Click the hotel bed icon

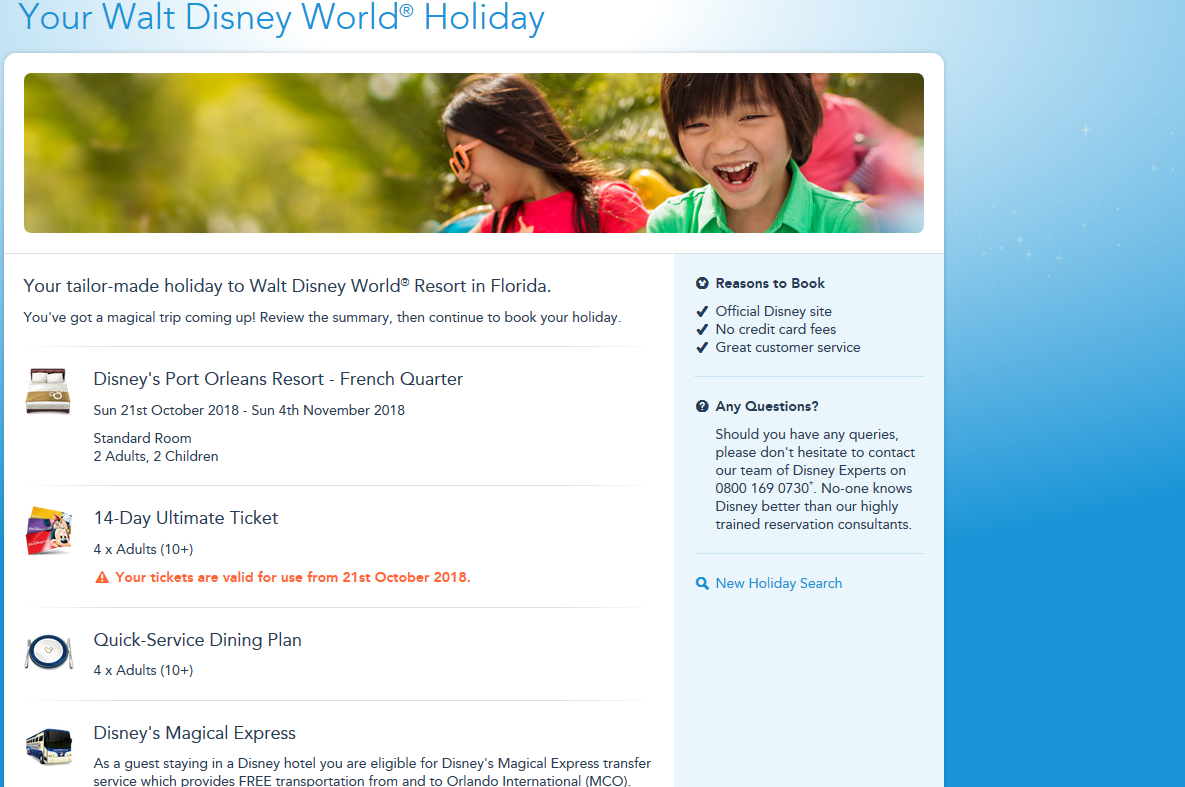48,391
